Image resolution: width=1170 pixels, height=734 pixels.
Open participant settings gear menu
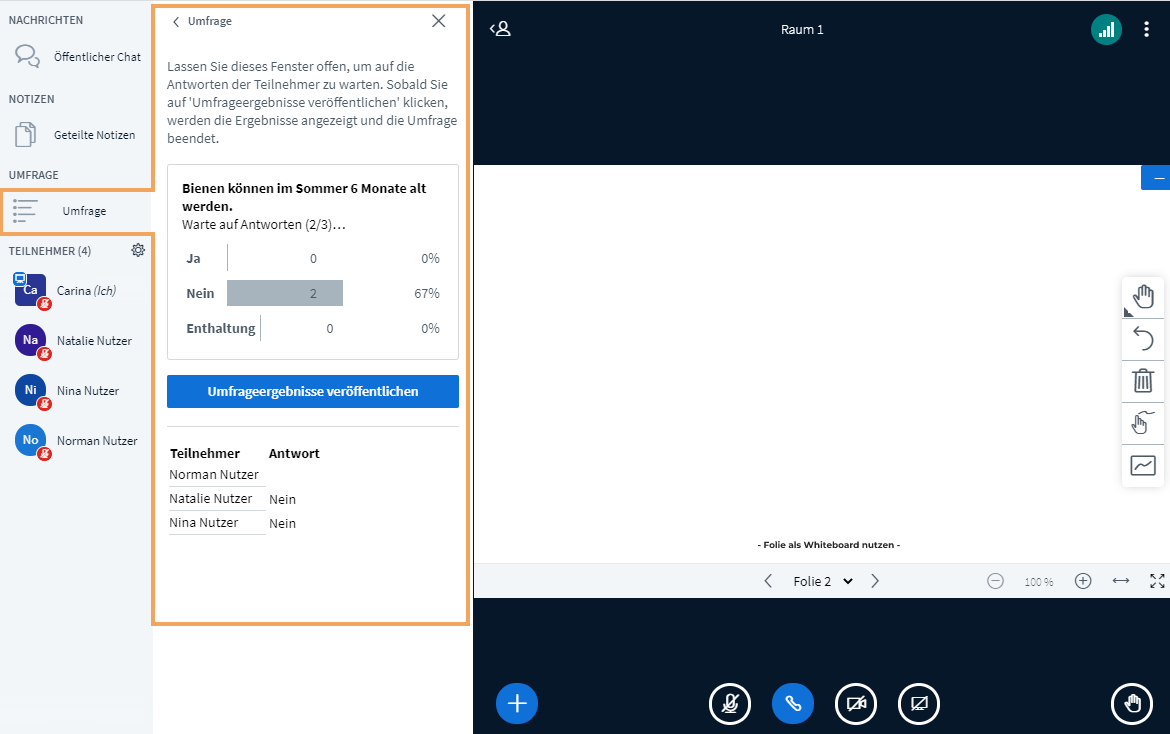(x=138, y=251)
